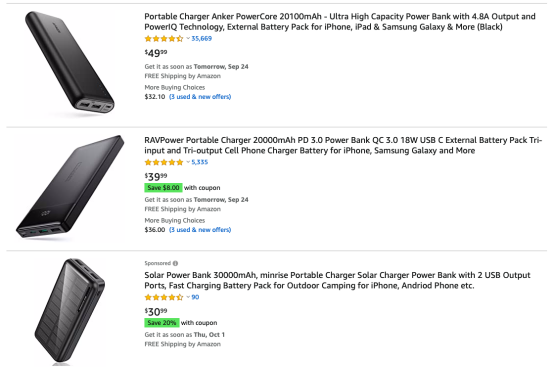This screenshot has height=368, width=553.
Task: Click the solar power bank product image
Action: pyautogui.click(x=69, y=312)
